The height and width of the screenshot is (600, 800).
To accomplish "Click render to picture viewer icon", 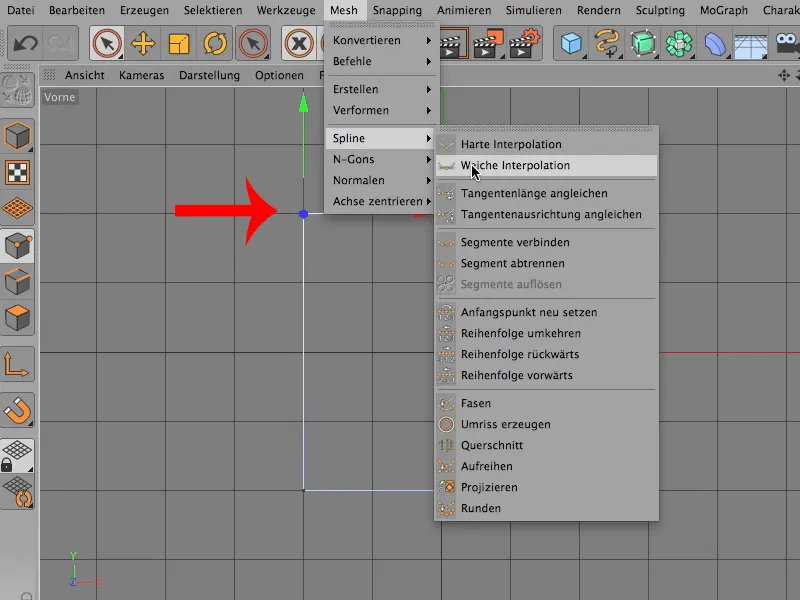I will pos(488,44).
